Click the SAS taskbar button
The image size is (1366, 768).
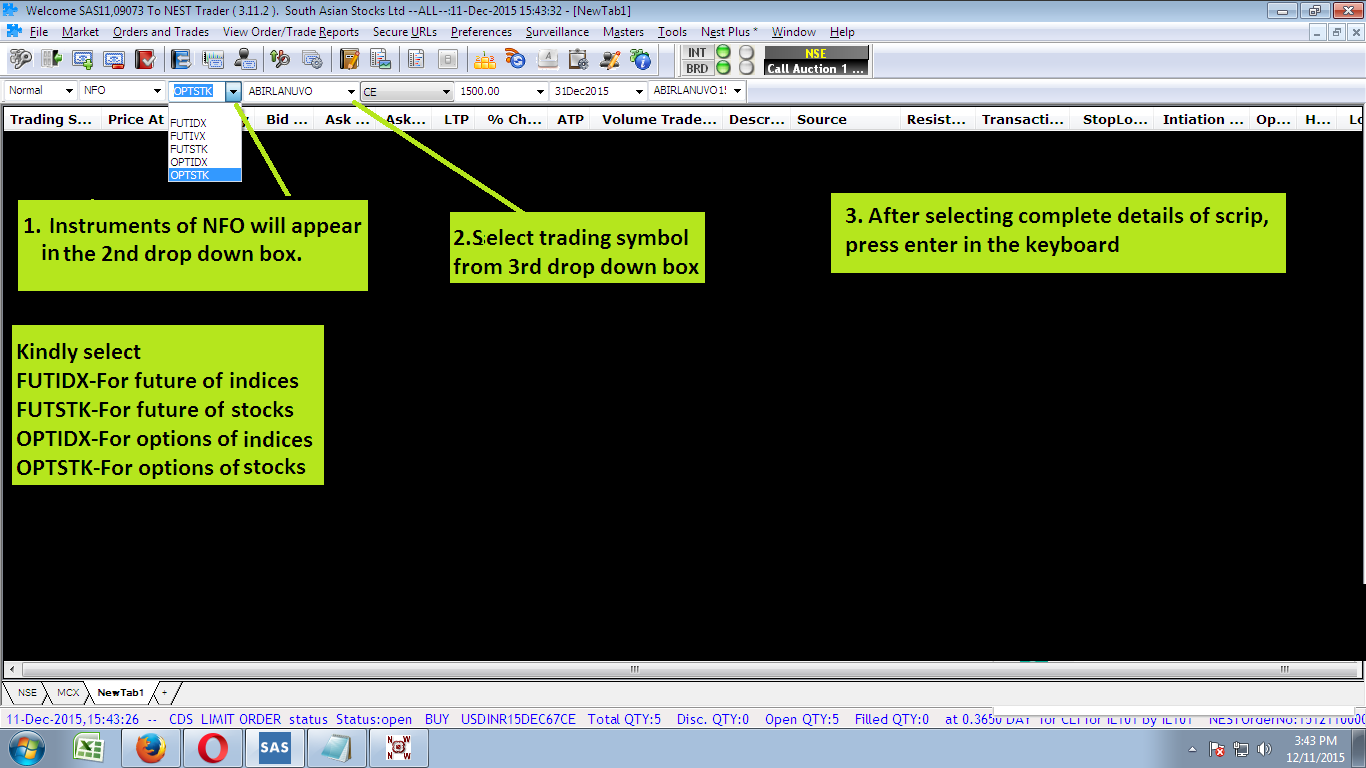pyautogui.click(x=273, y=748)
